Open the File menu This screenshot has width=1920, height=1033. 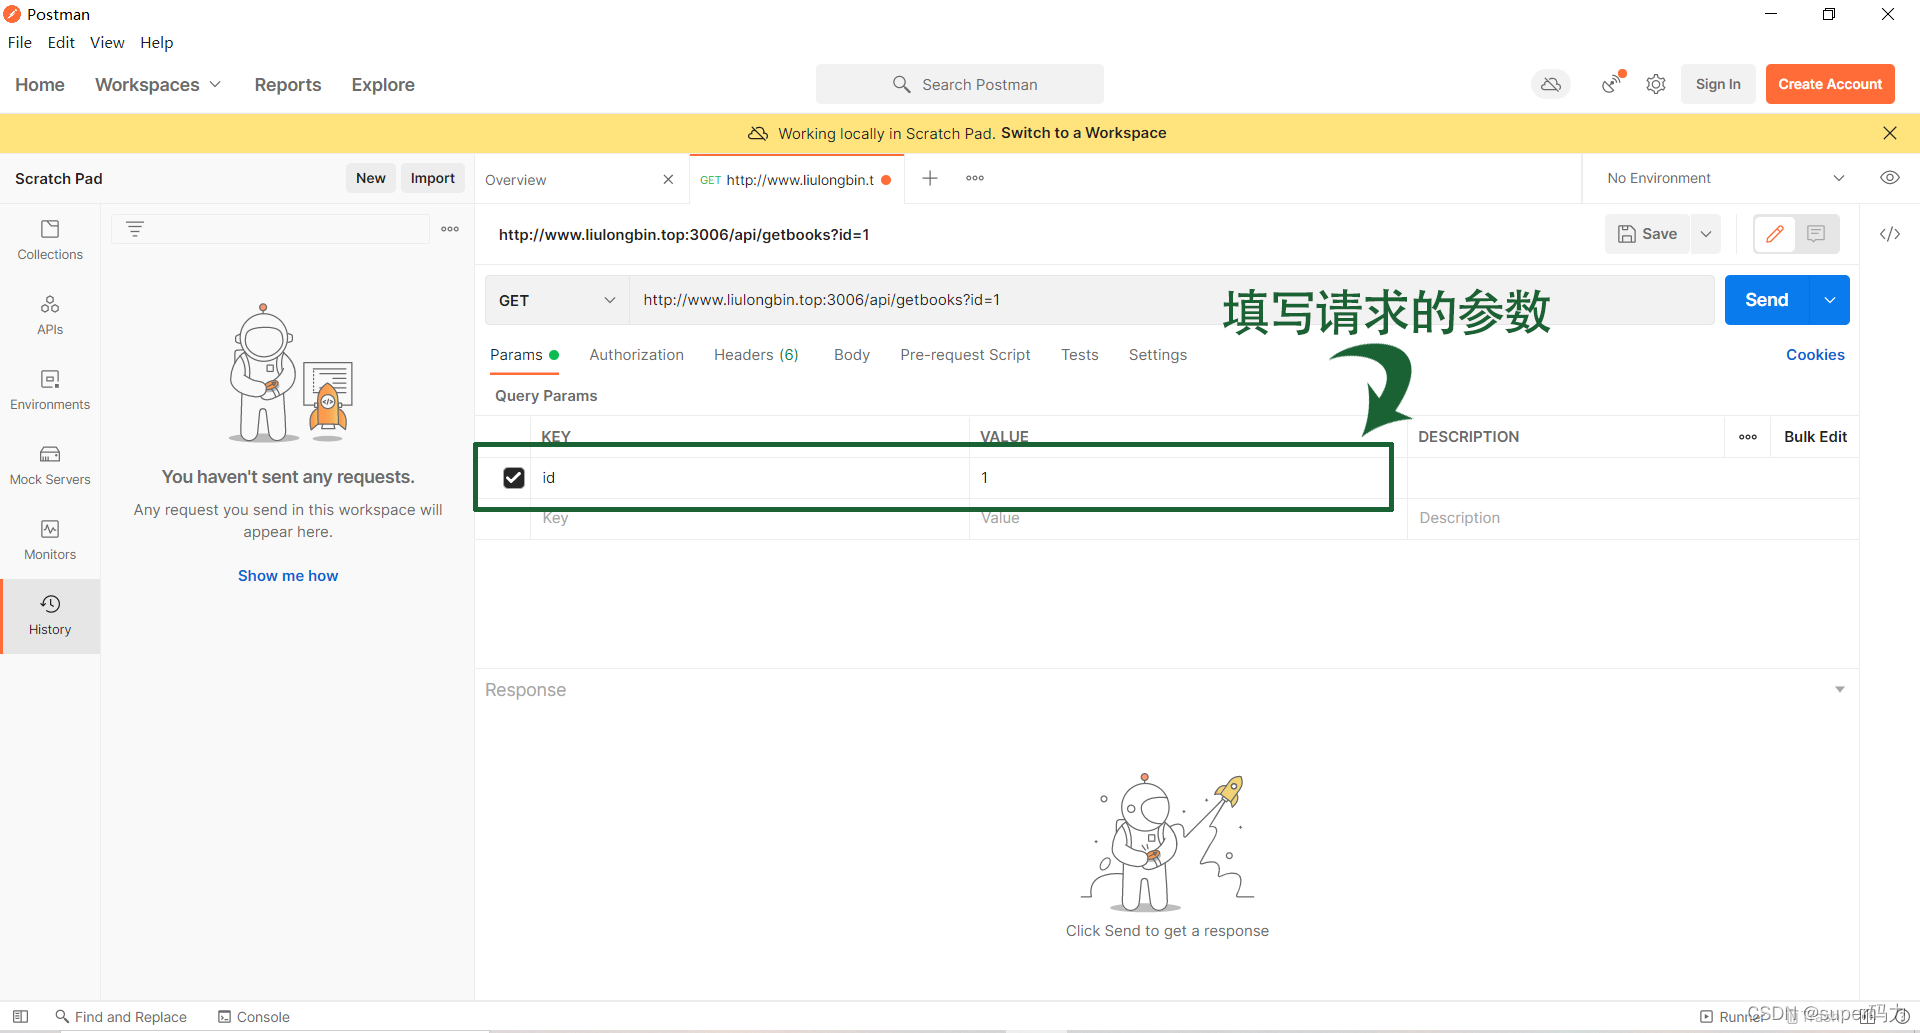pyautogui.click(x=20, y=42)
